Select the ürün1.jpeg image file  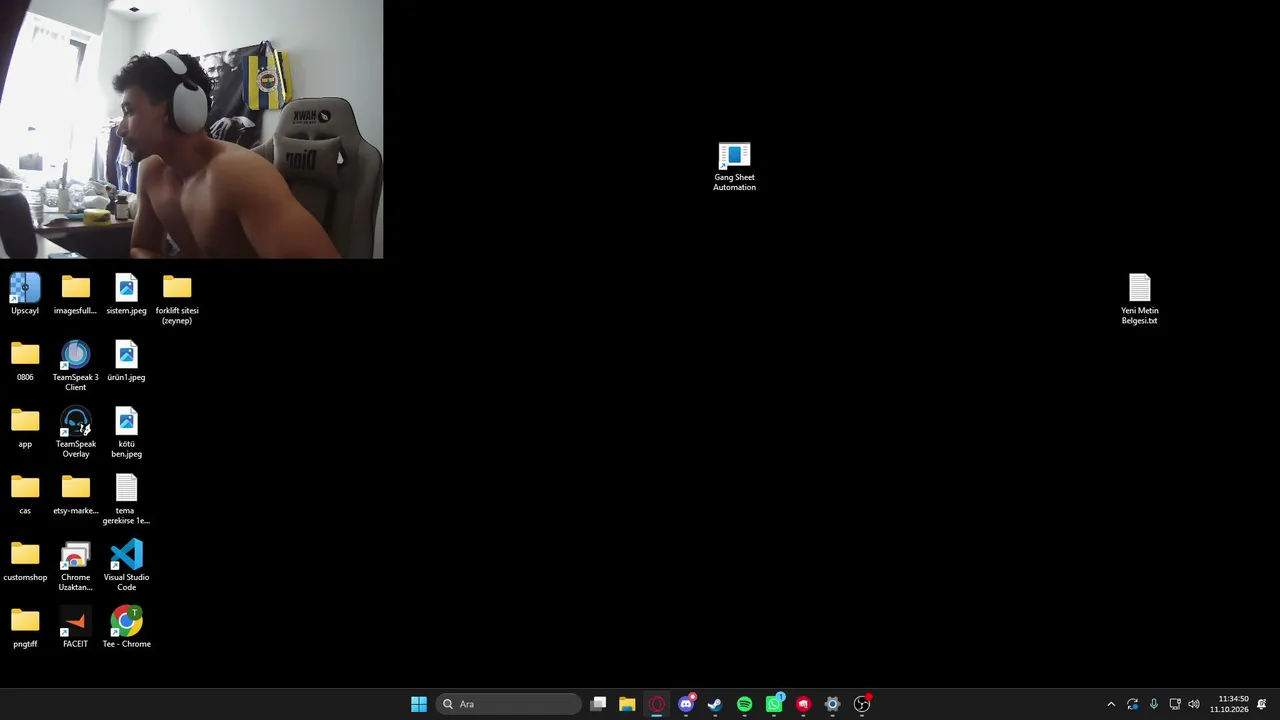(x=126, y=361)
